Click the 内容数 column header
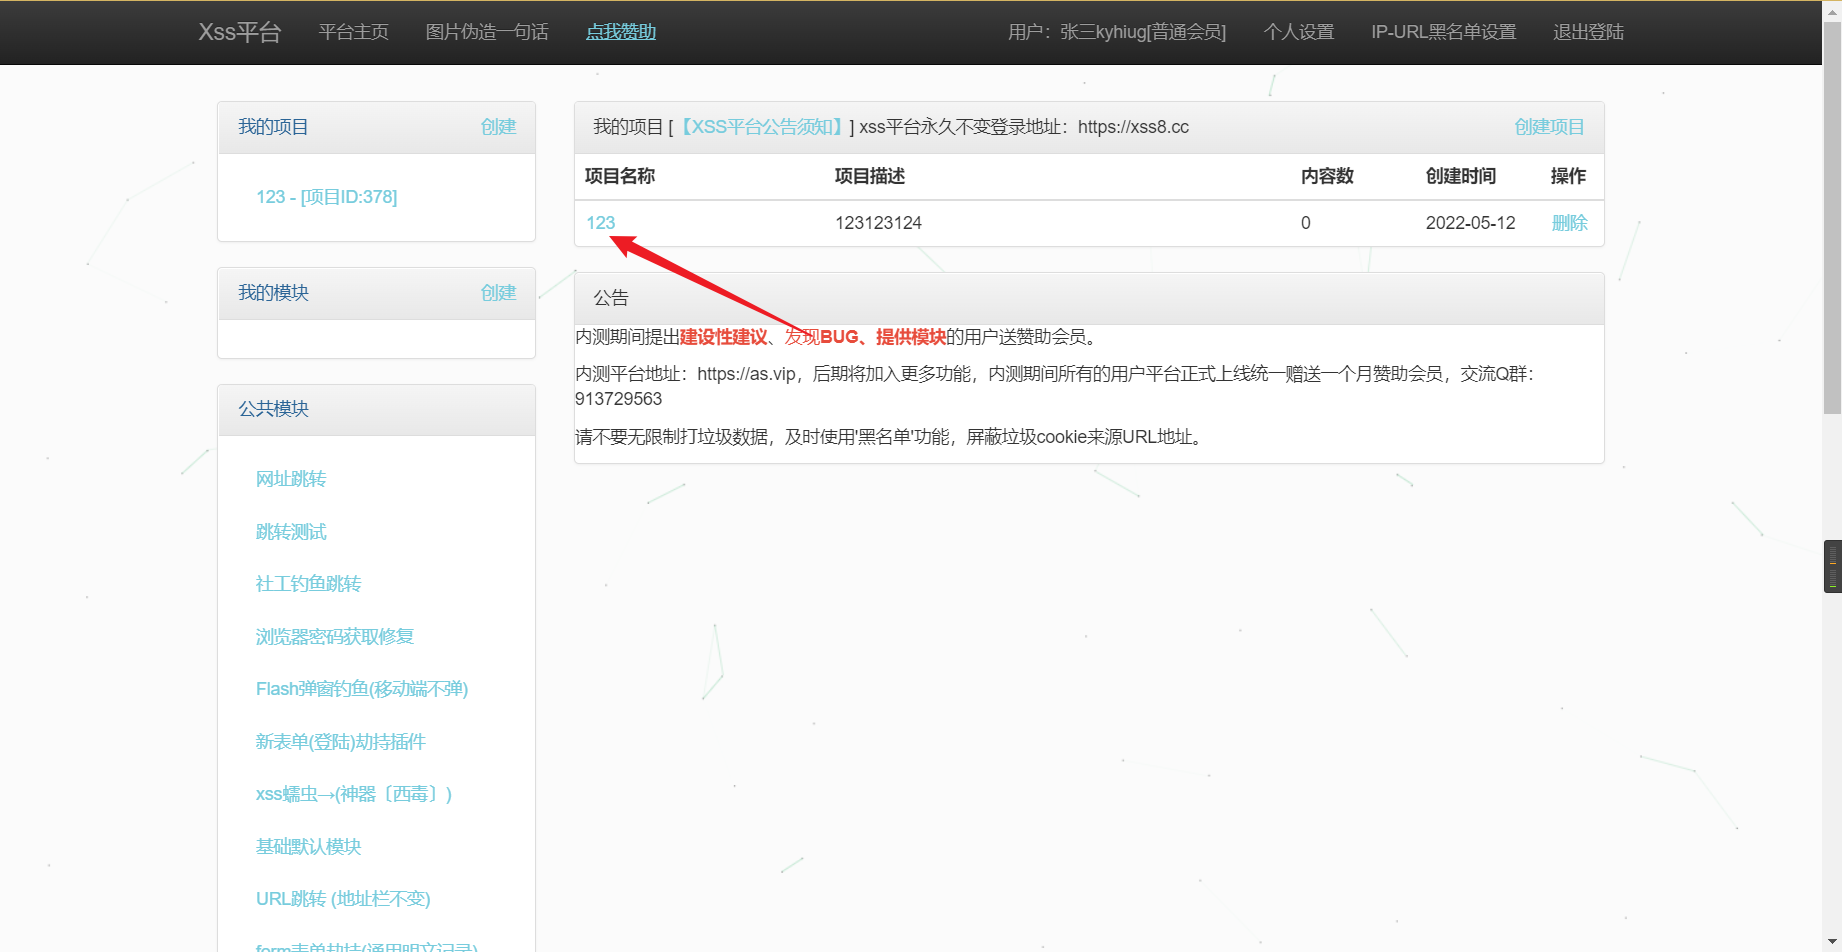 (1327, 176)
